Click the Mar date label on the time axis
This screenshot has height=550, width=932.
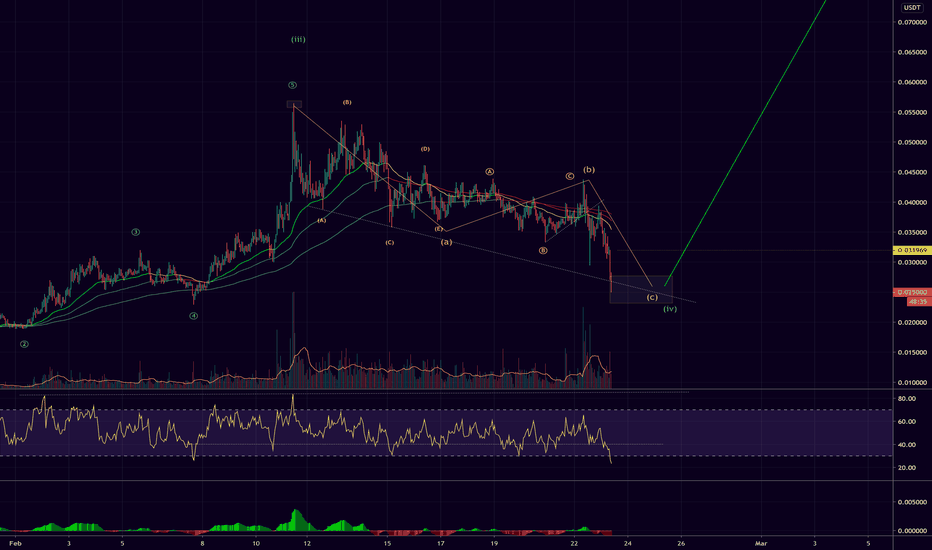[x=761, y=543]
